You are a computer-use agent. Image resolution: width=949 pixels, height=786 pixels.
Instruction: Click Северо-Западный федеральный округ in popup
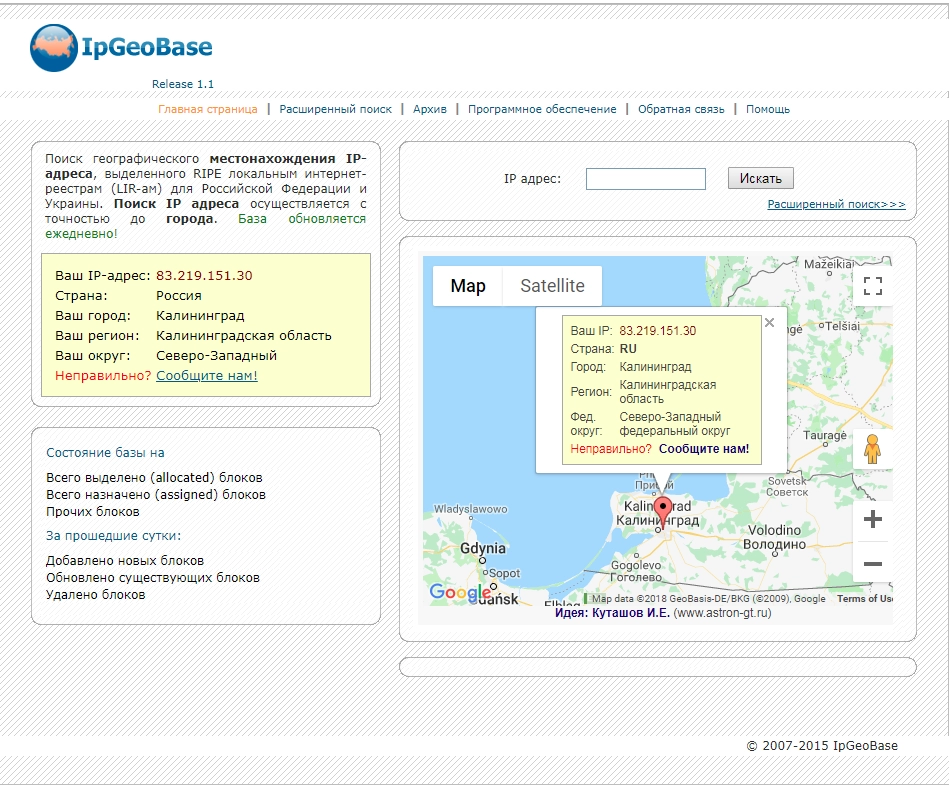(x=675, y=424)
